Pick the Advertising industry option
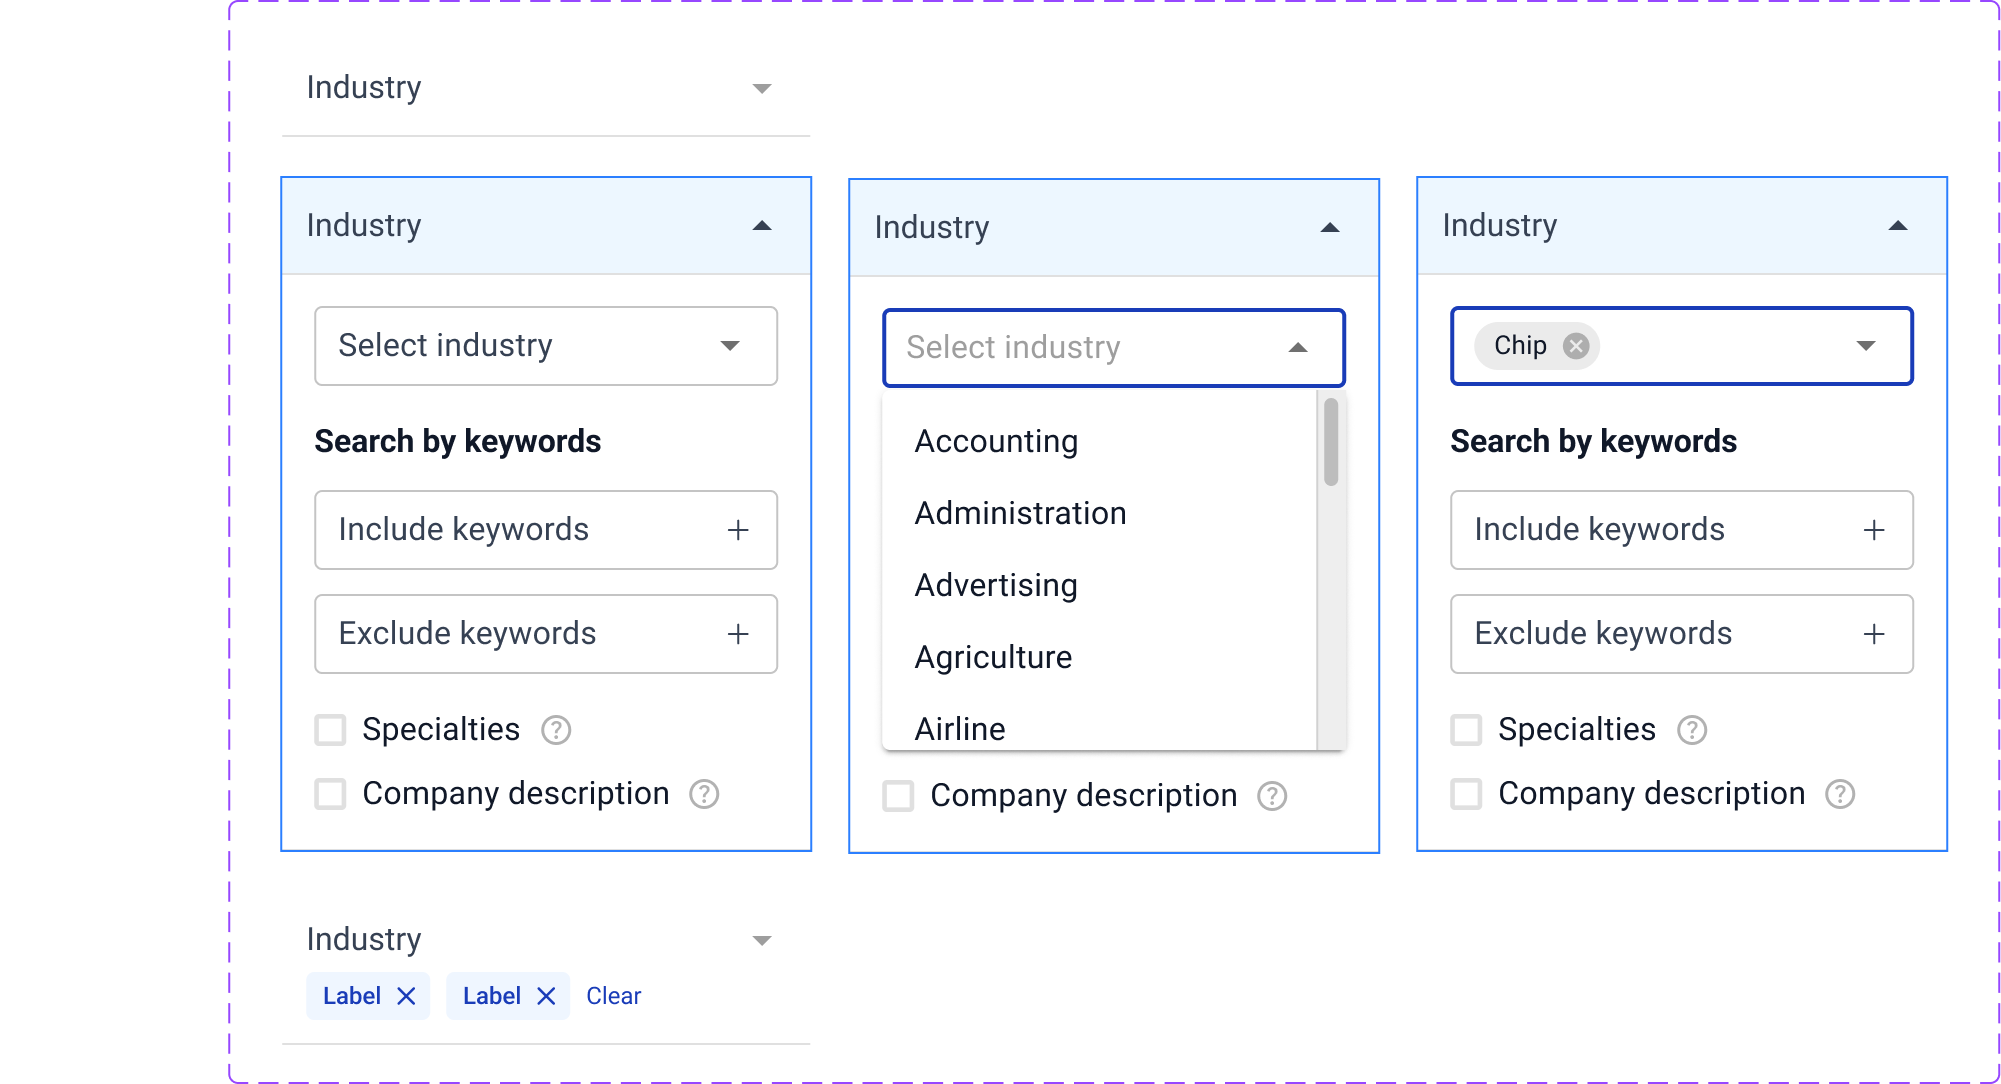Screen dimensions: 2001x1084 996,585
